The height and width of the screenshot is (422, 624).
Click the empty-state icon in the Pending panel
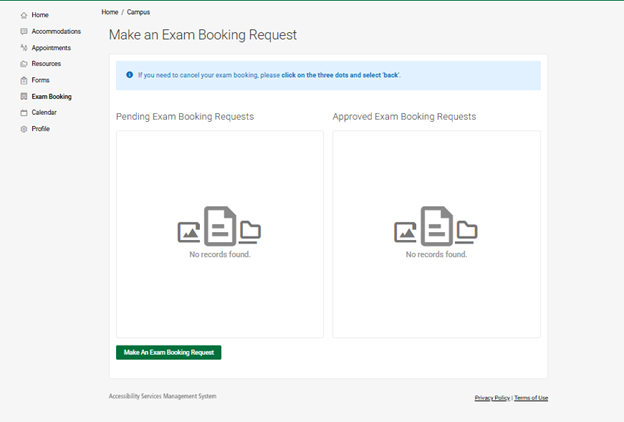pyautogui.click(x=219, y=226)
